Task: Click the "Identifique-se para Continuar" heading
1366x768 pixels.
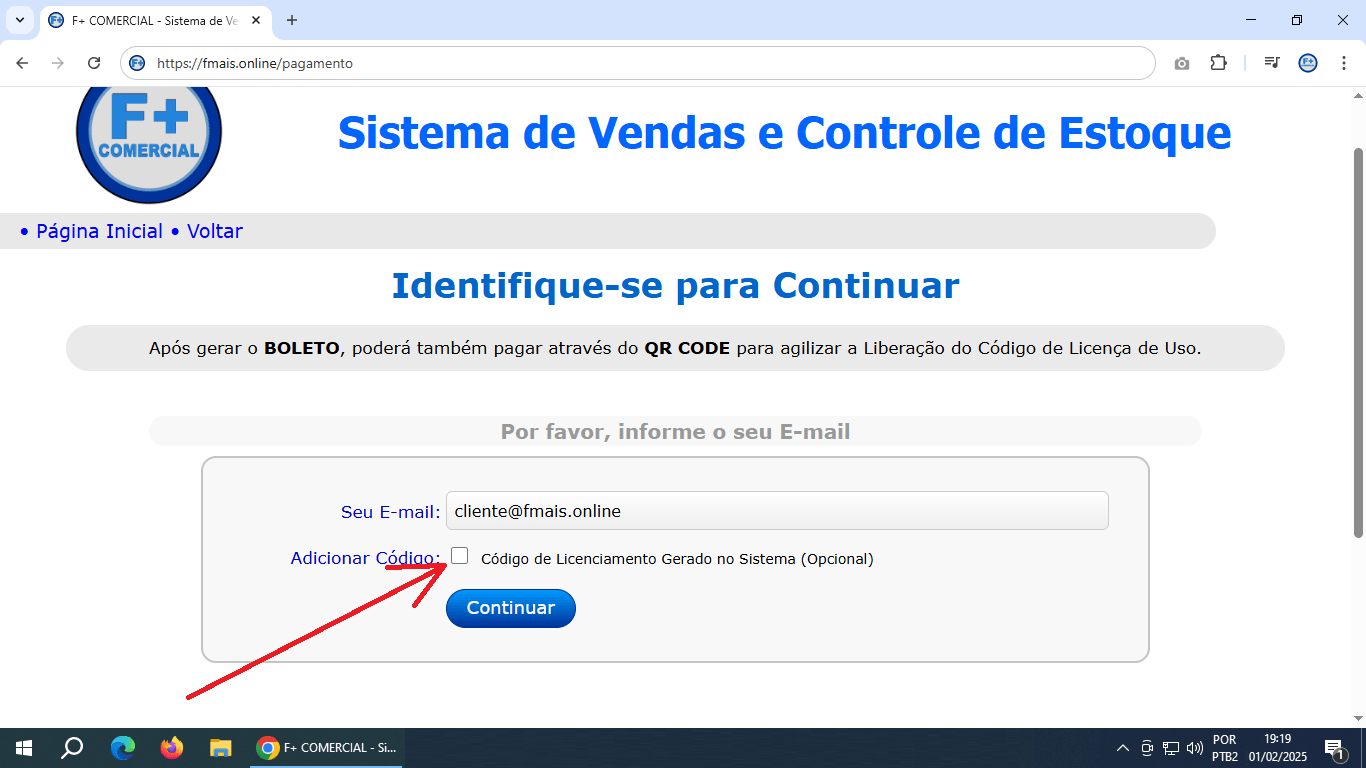Action: point(675,286)
